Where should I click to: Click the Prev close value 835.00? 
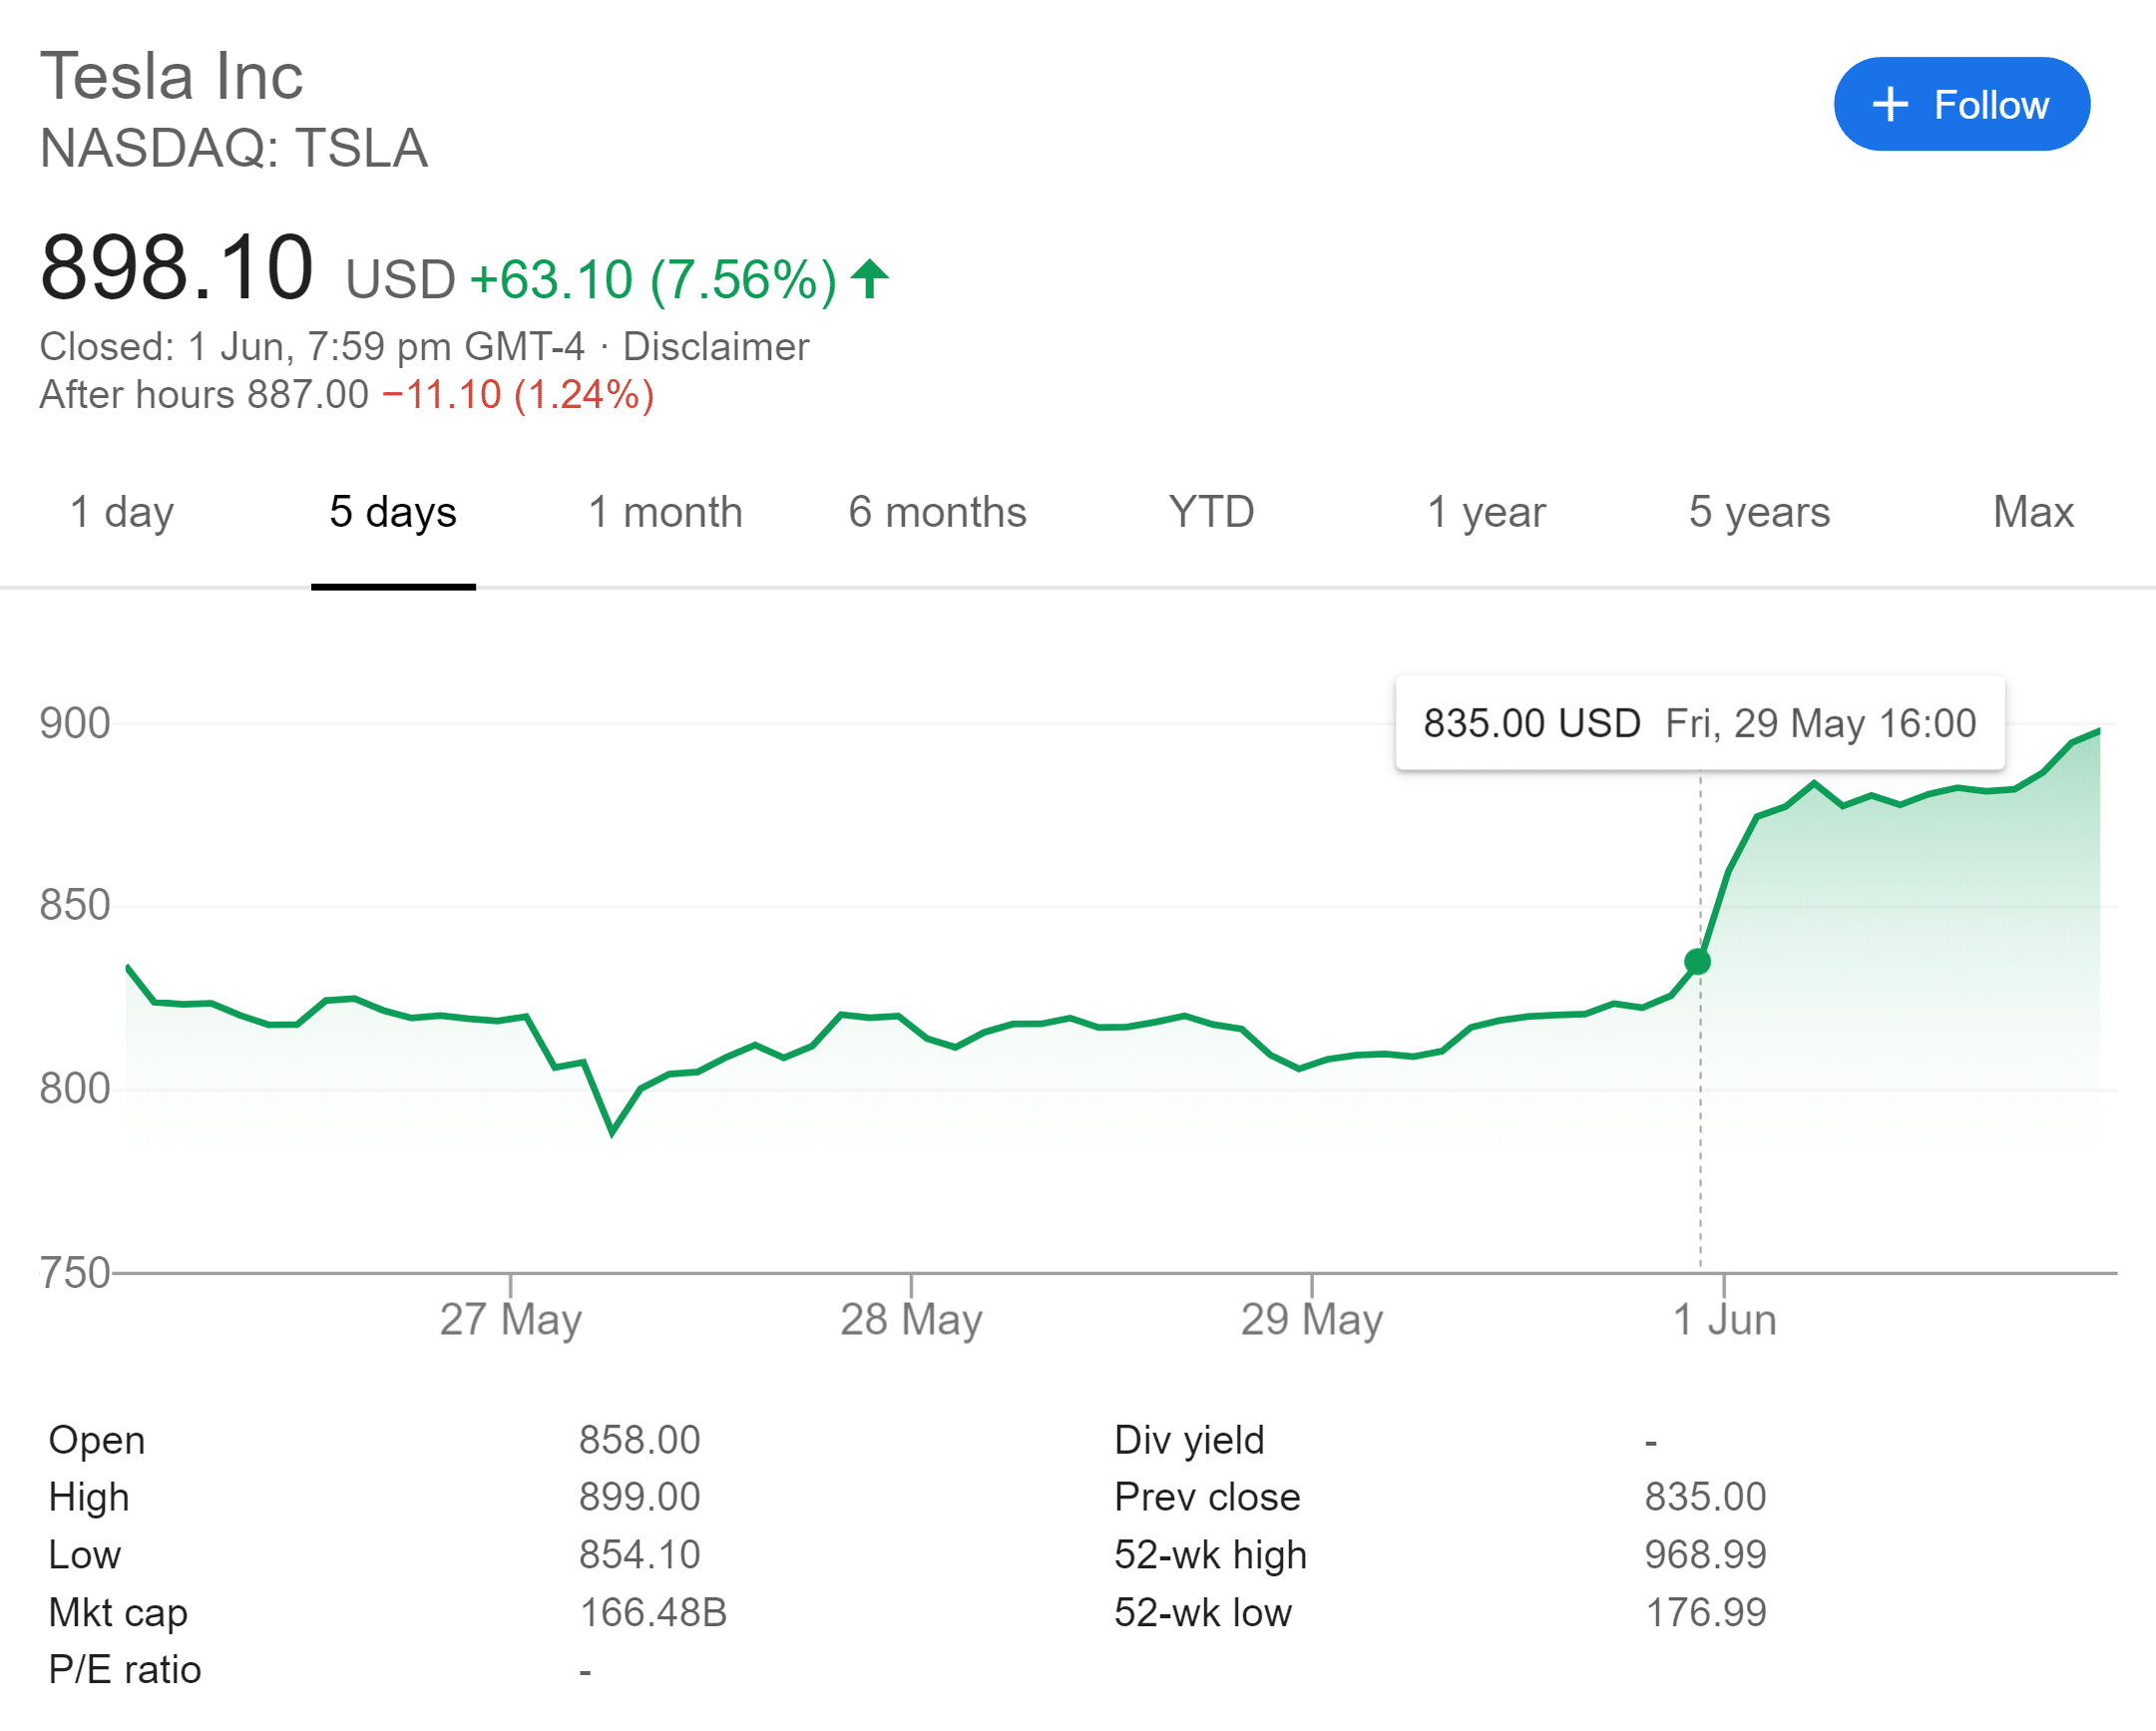pyautogui.click(x=1705, y=1497)
